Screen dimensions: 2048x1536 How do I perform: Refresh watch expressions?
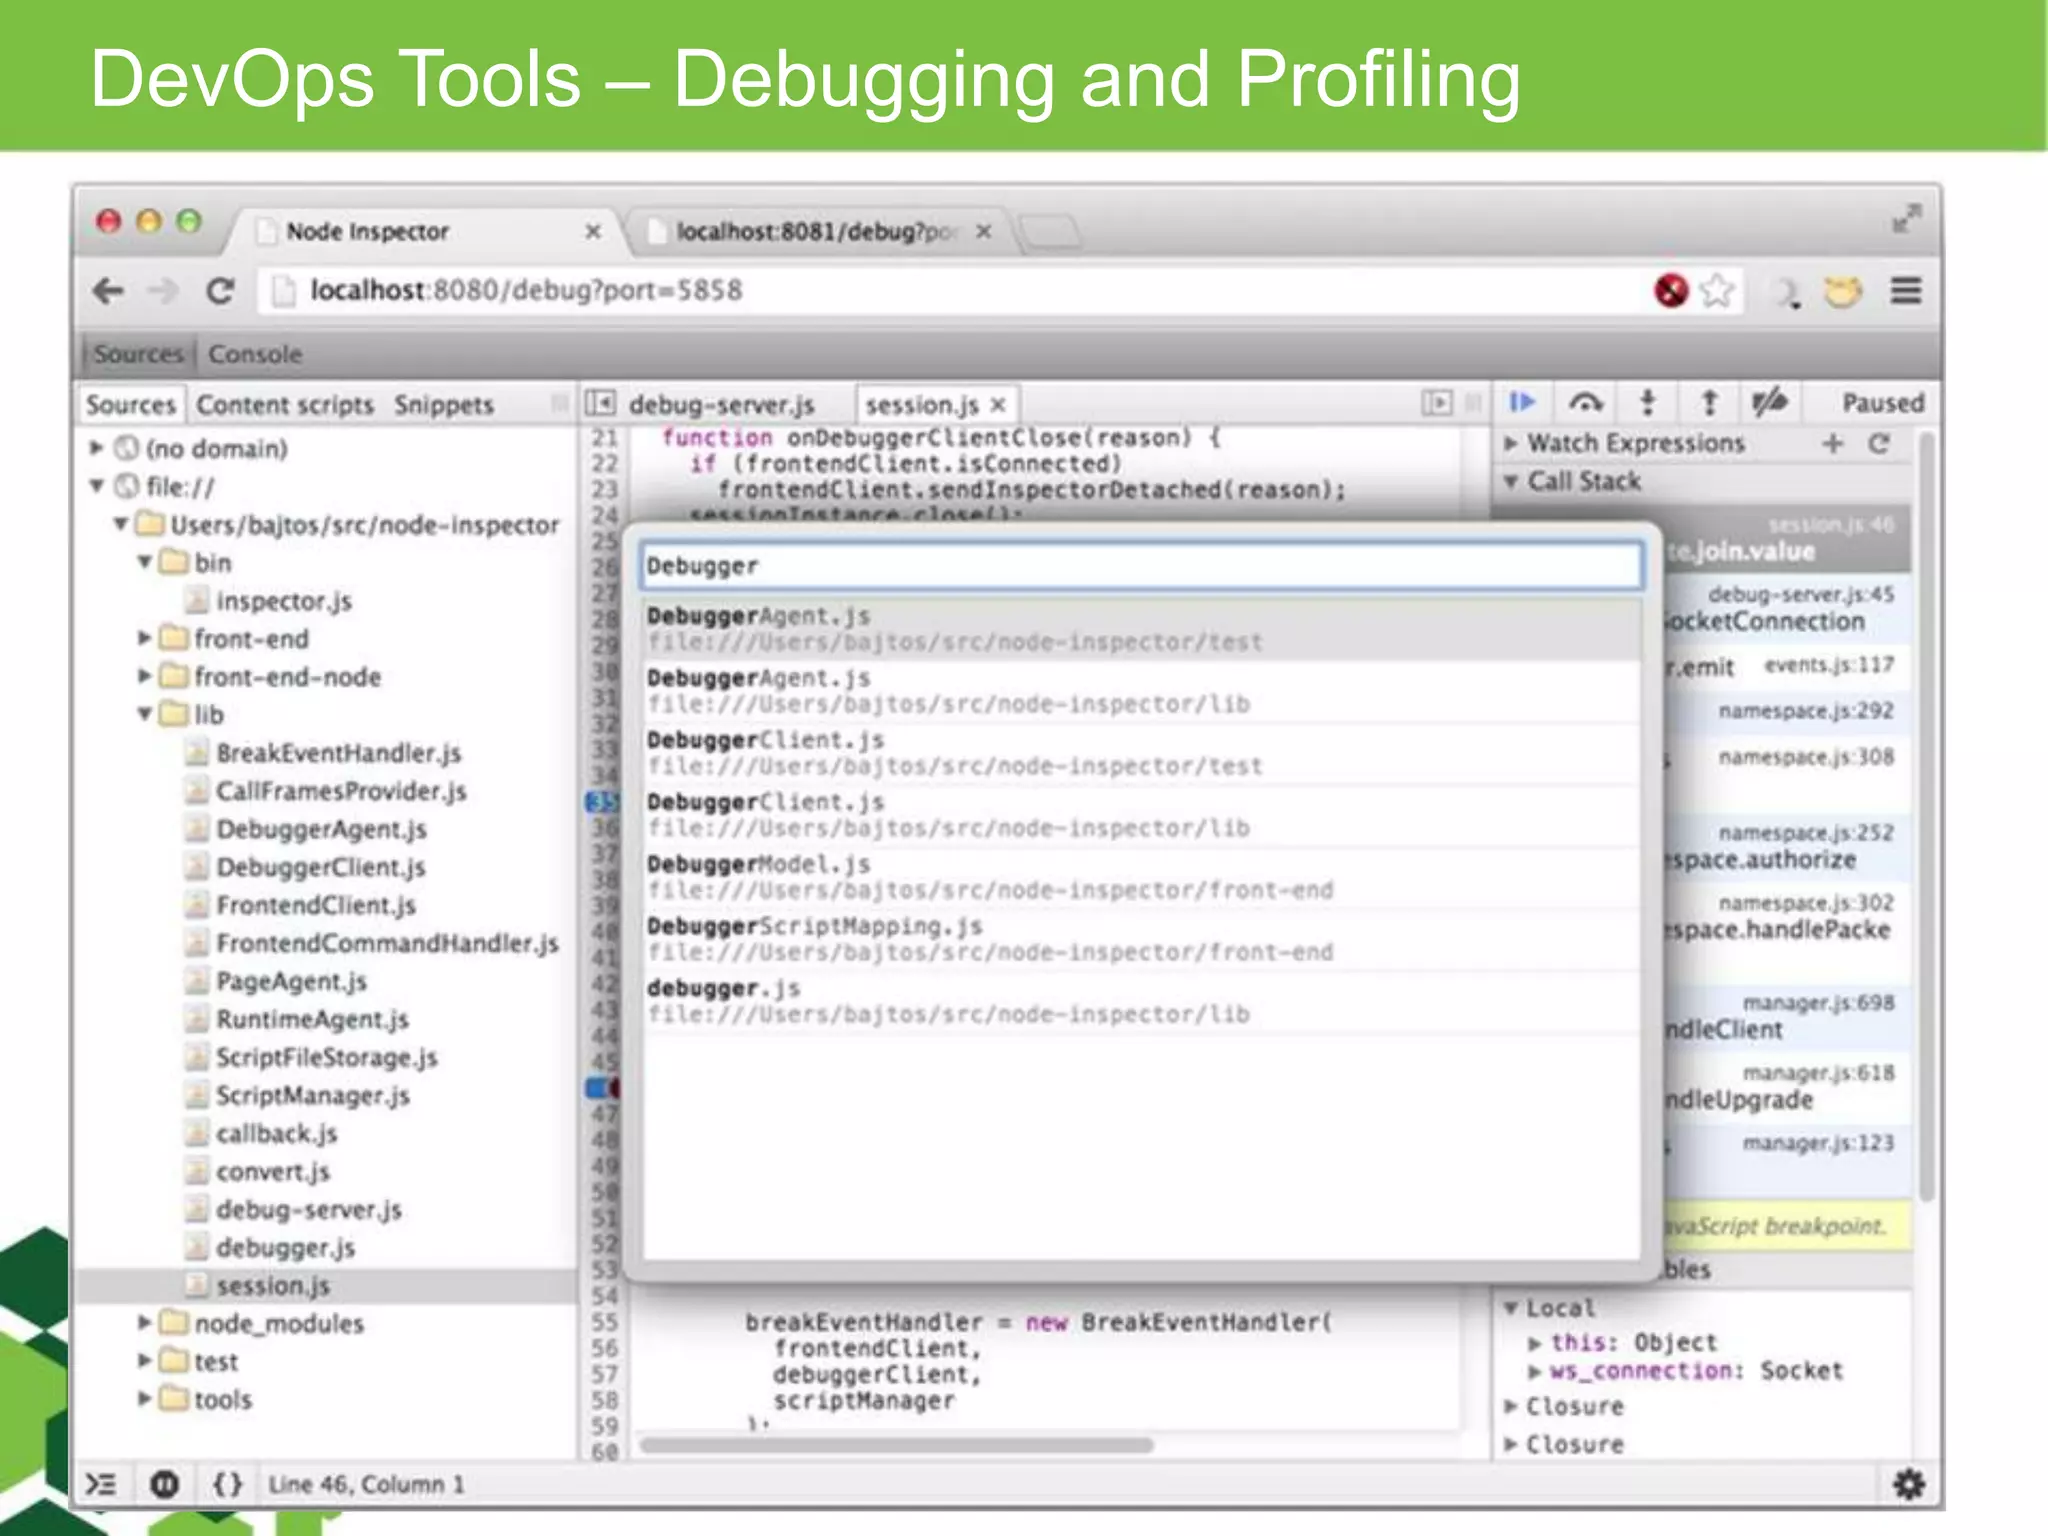point(1879,443)
